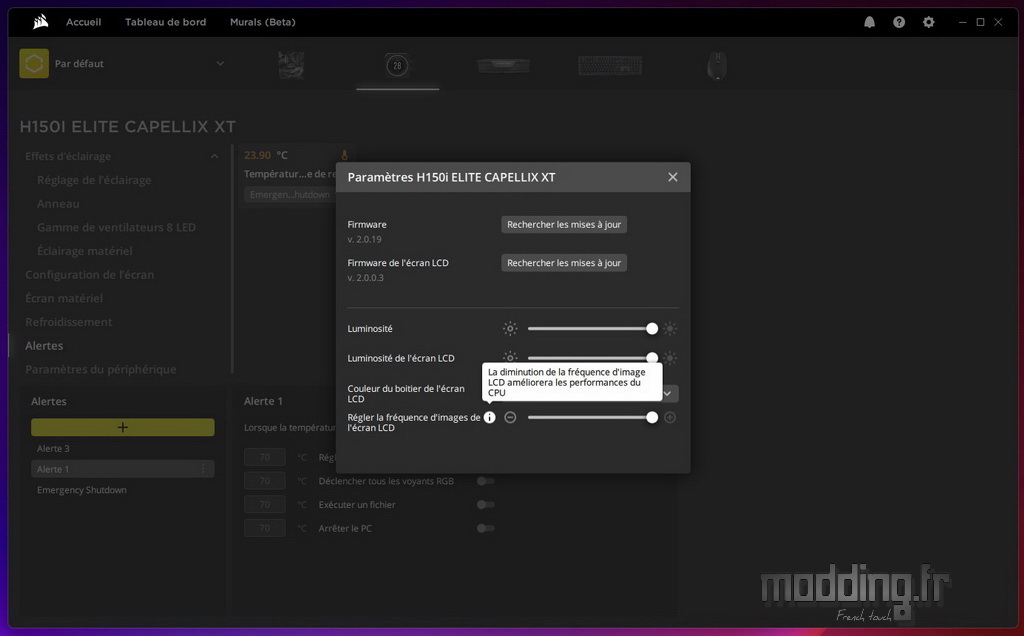Open the notifications bell
This screenshot has height=636, width=1024.
[869, 22]
